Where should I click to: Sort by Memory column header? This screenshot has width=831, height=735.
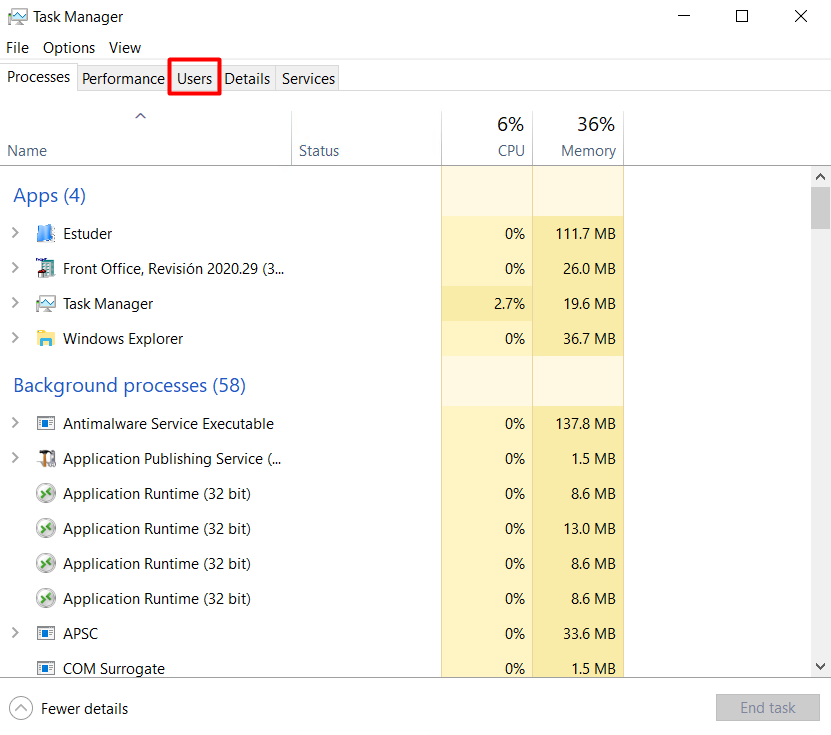click(x=578, y=138)
